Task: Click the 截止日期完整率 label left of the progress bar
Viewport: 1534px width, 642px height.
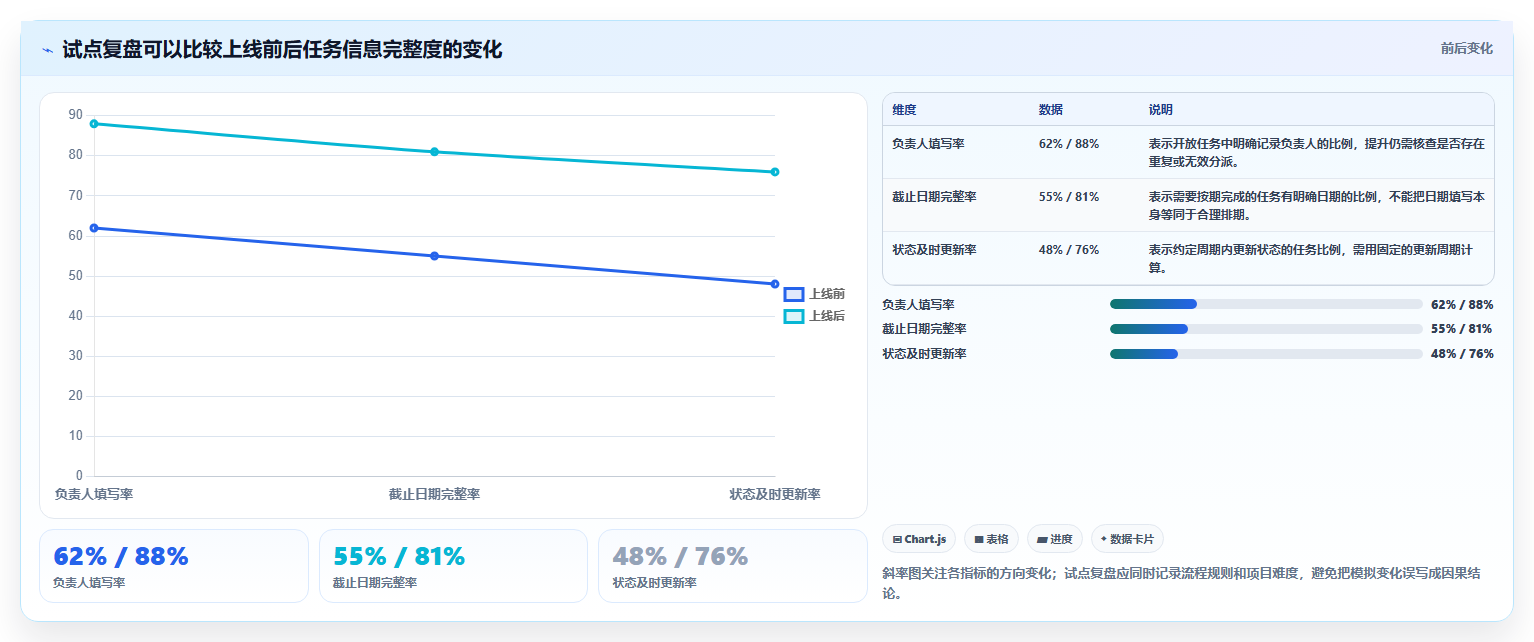Action: pyautogui.click(x=924, y=329)
